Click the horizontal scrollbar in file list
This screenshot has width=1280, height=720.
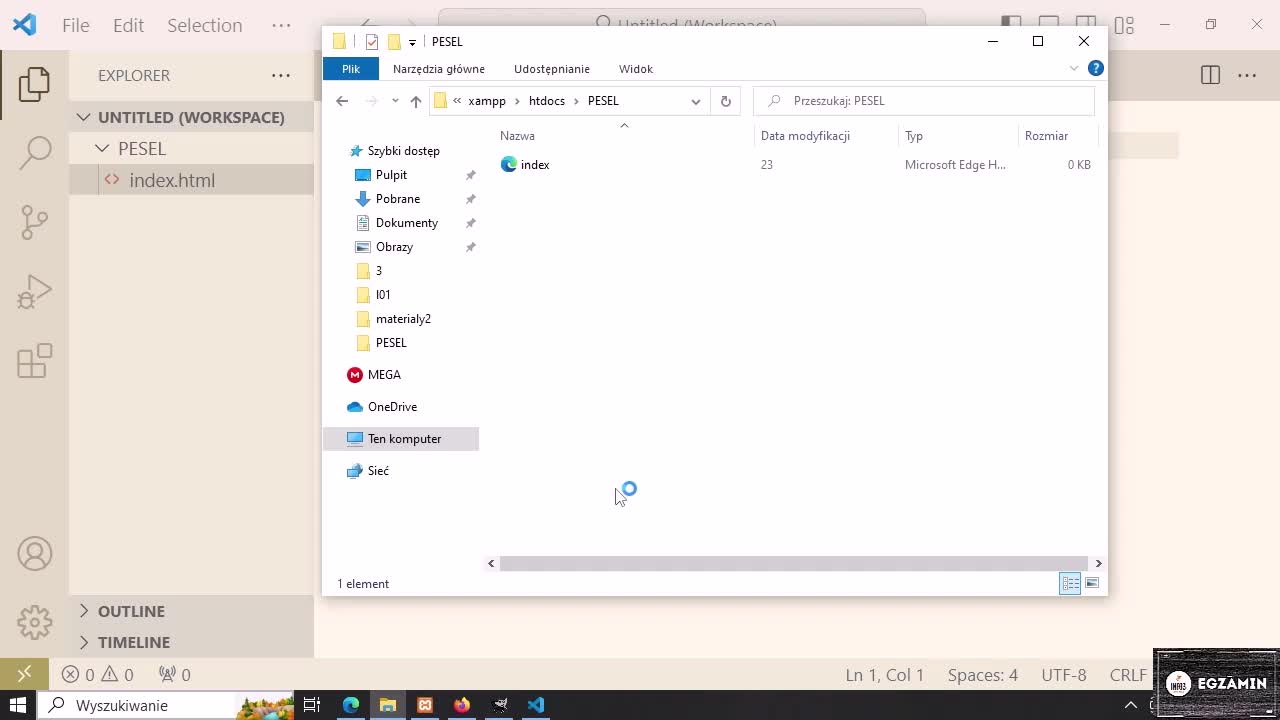(x=794, y=564)
